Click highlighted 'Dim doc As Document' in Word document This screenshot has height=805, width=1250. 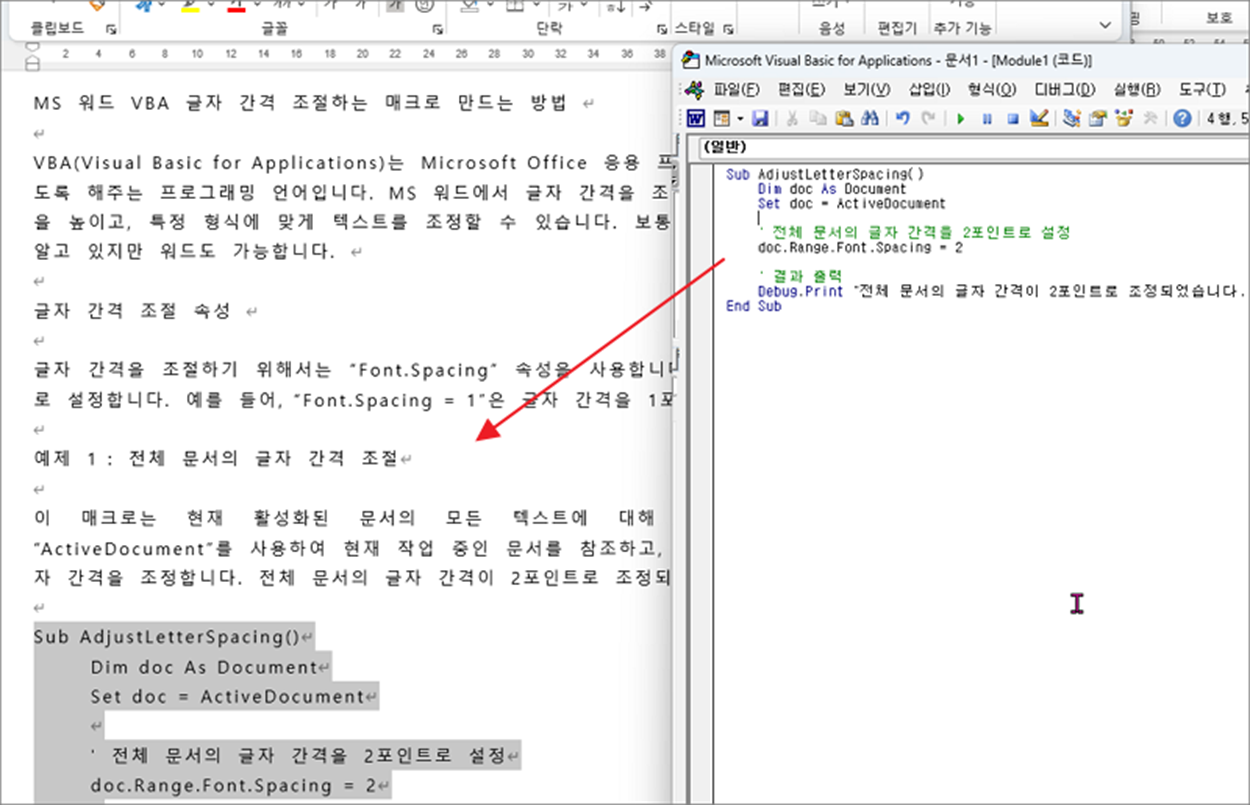[x=203, y=667]
